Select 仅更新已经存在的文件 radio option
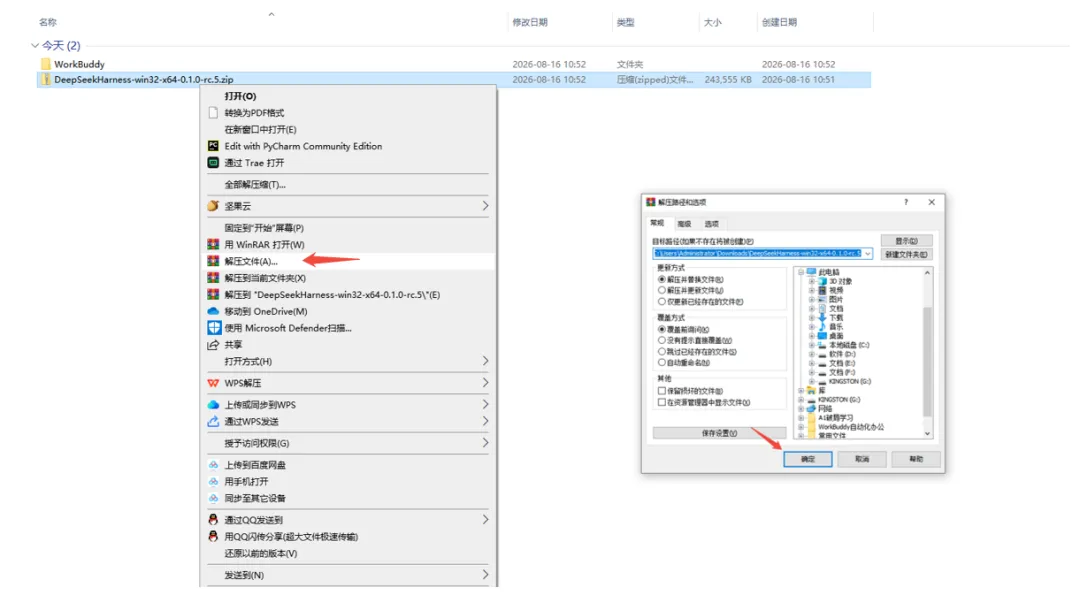The height and width of the screenshot is (603, 1080). [662, 302]
